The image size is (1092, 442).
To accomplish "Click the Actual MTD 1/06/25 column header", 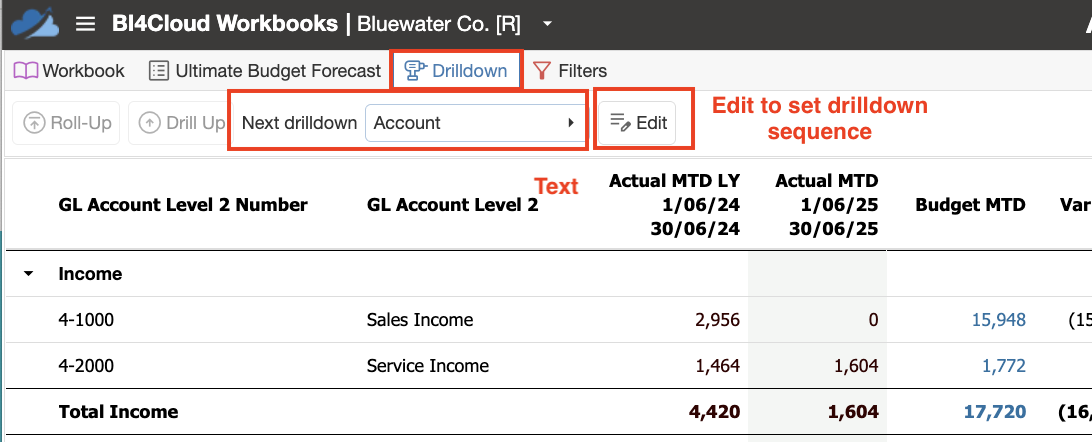I will tap(826, 205).
